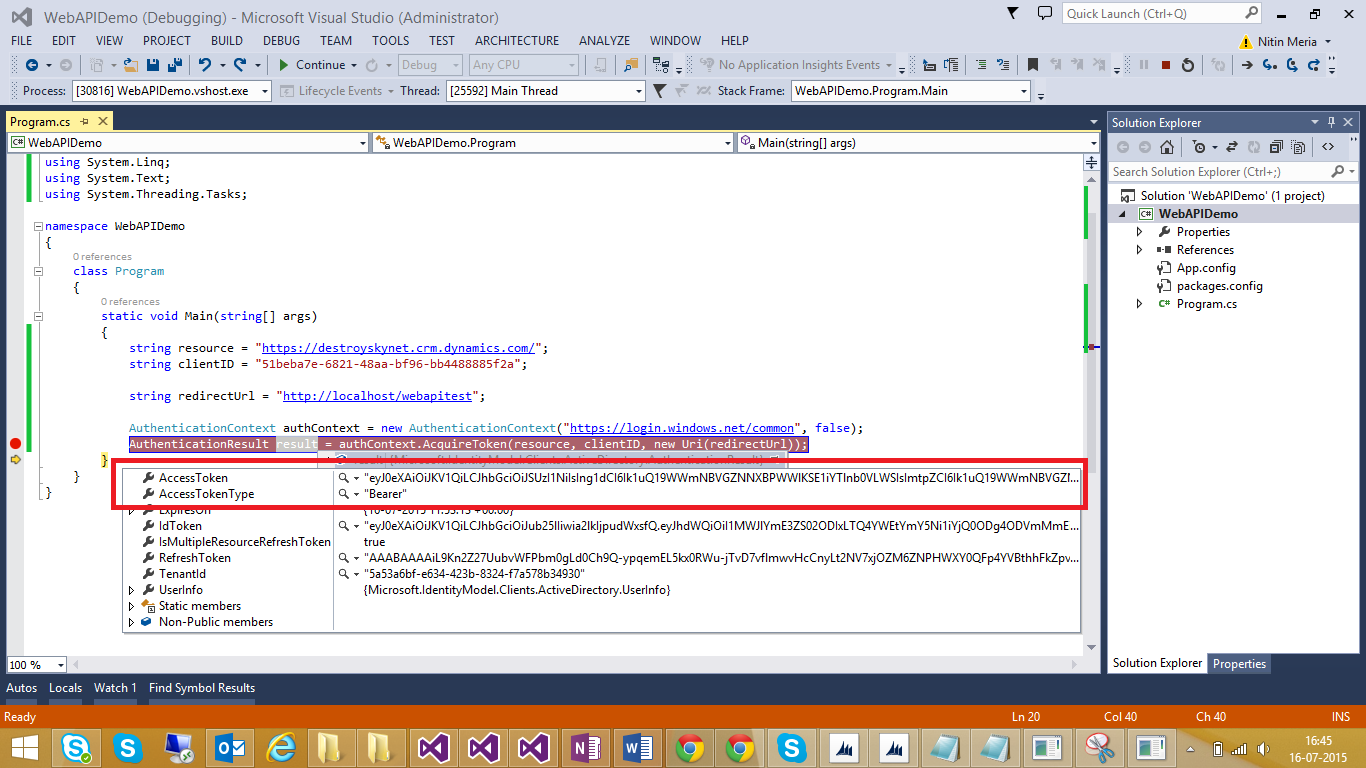1366x768 pixels.
Task: Expand Static members in the datatip
Action: coord(131,606)
